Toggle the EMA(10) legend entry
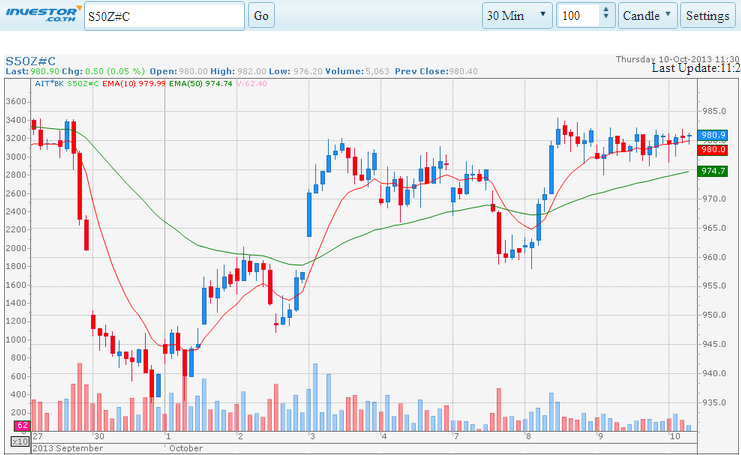The height and width of the screenshot is (455, 741). (135, 84)
